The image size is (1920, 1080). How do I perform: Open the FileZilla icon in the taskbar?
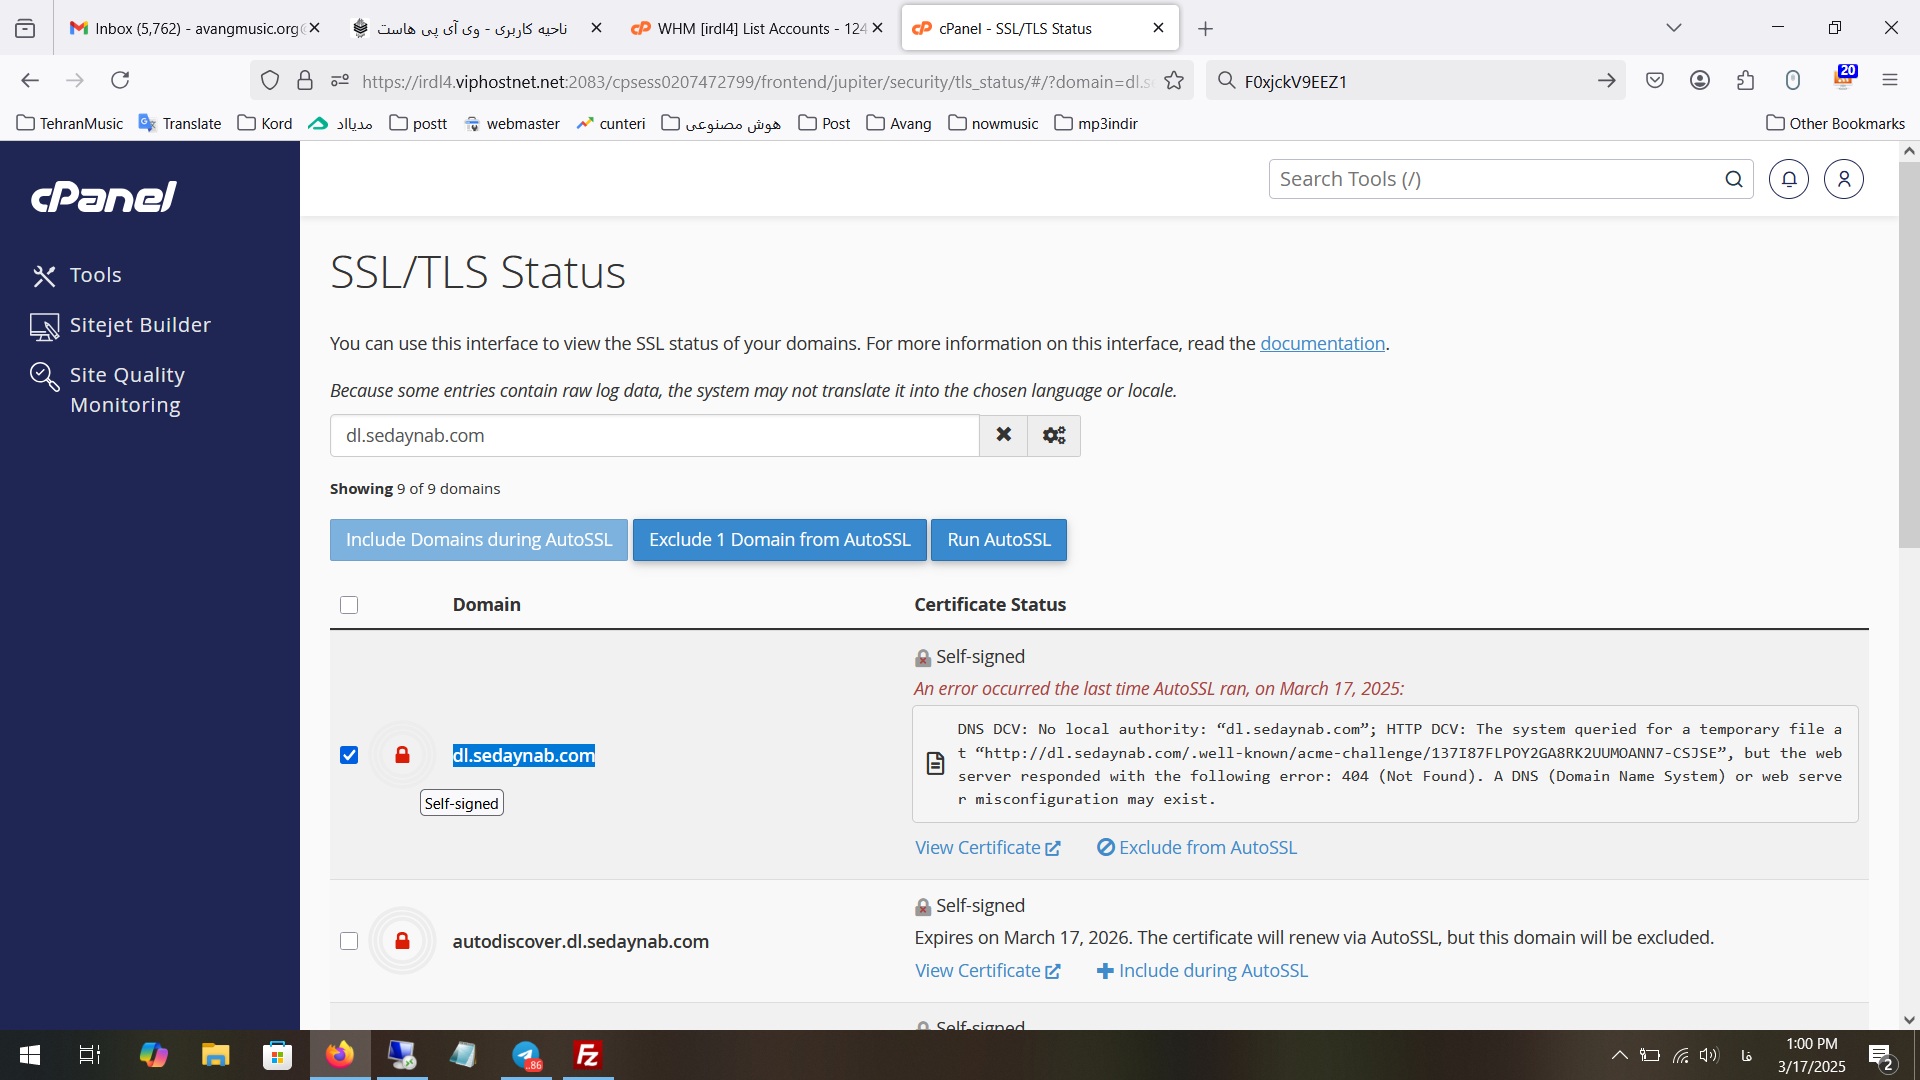[587, 1055]
